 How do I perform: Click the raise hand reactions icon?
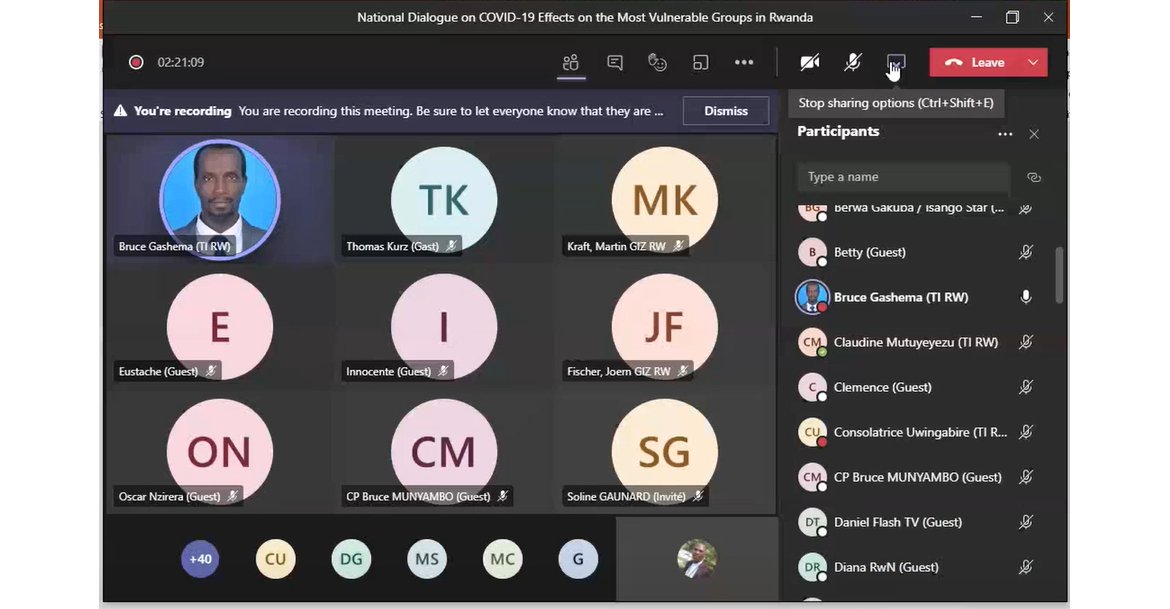[x=657, y=63]
